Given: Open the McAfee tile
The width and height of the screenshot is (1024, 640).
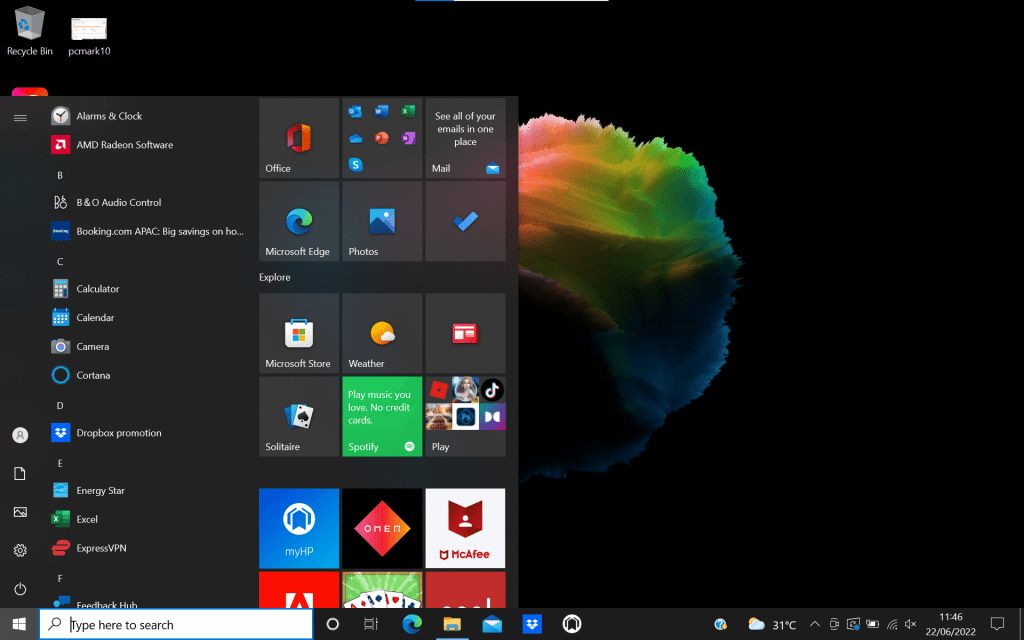Looking at the screenshot, I should (x=465, y=528).
